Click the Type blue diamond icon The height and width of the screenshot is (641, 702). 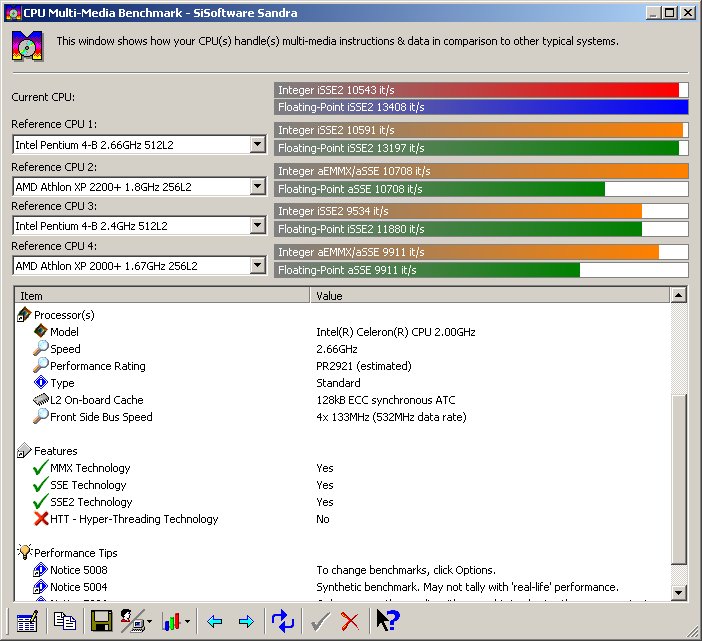tap(40, 383)
